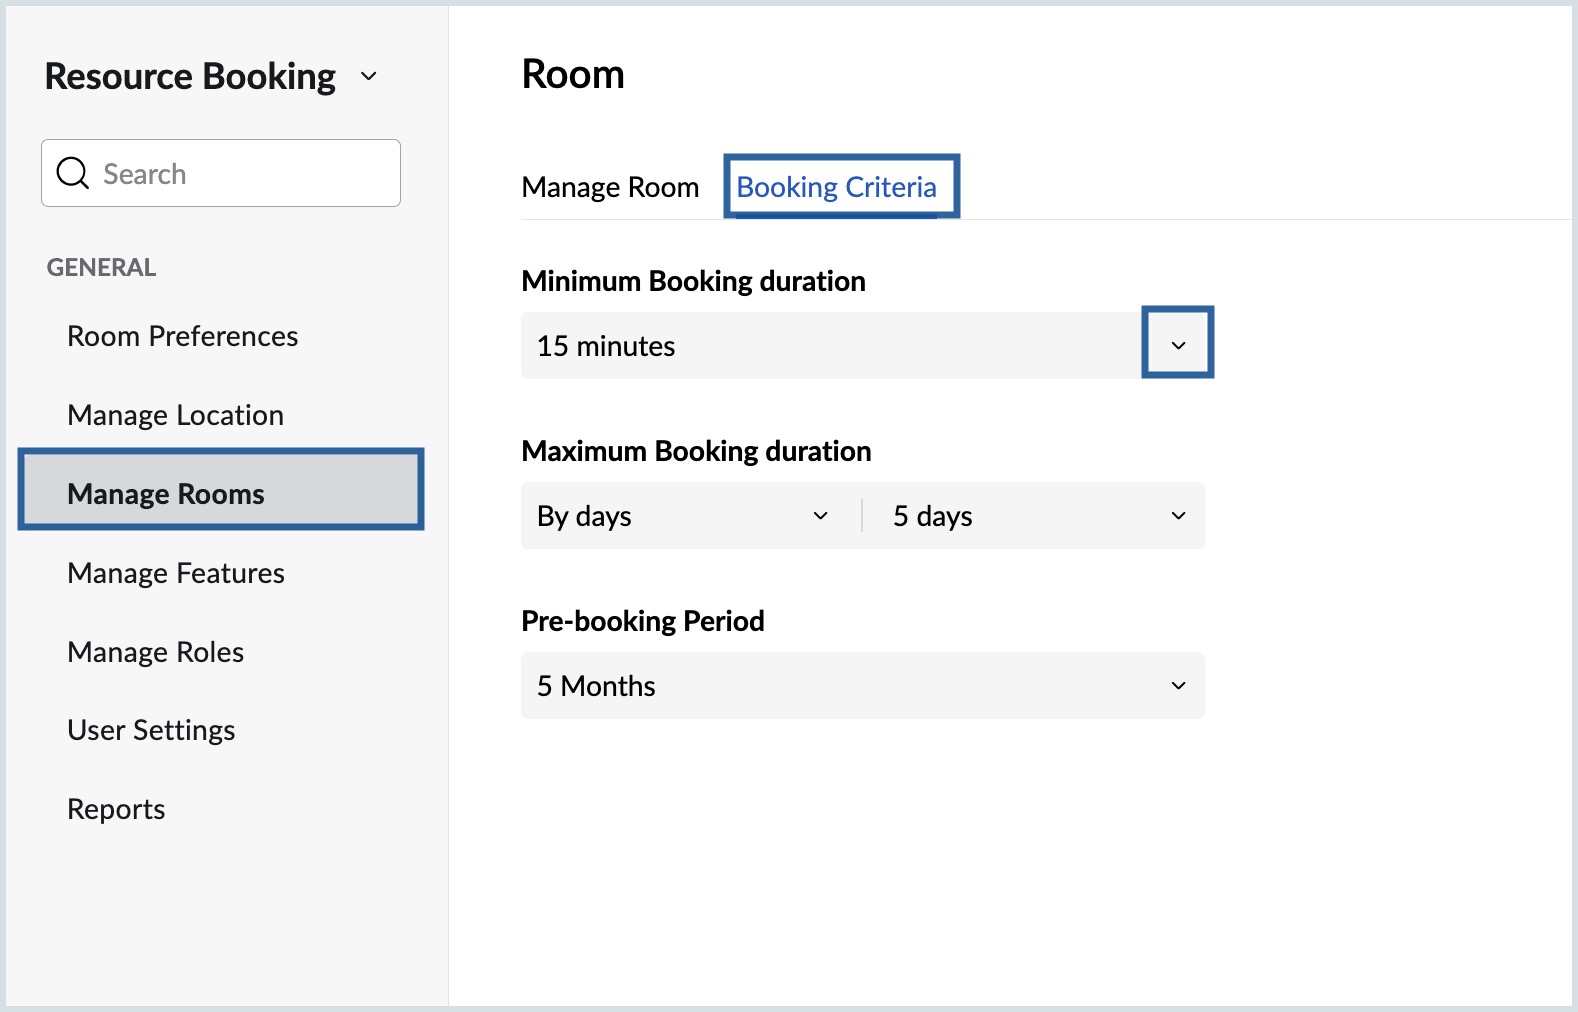1578x1012 pixels.
Task: Open User Settings
Action: [151, 730]
